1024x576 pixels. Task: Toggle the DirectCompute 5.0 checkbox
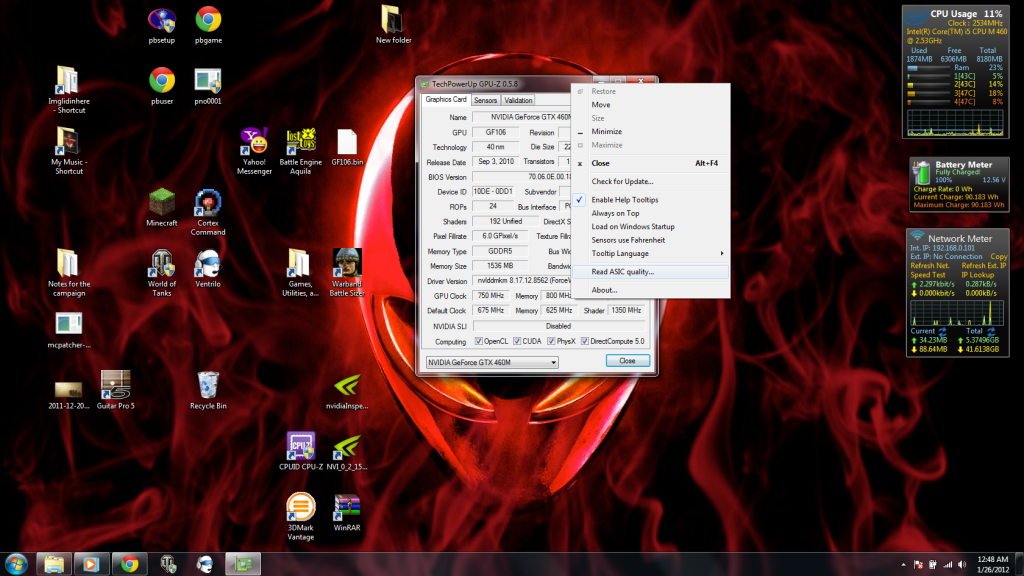585,342
